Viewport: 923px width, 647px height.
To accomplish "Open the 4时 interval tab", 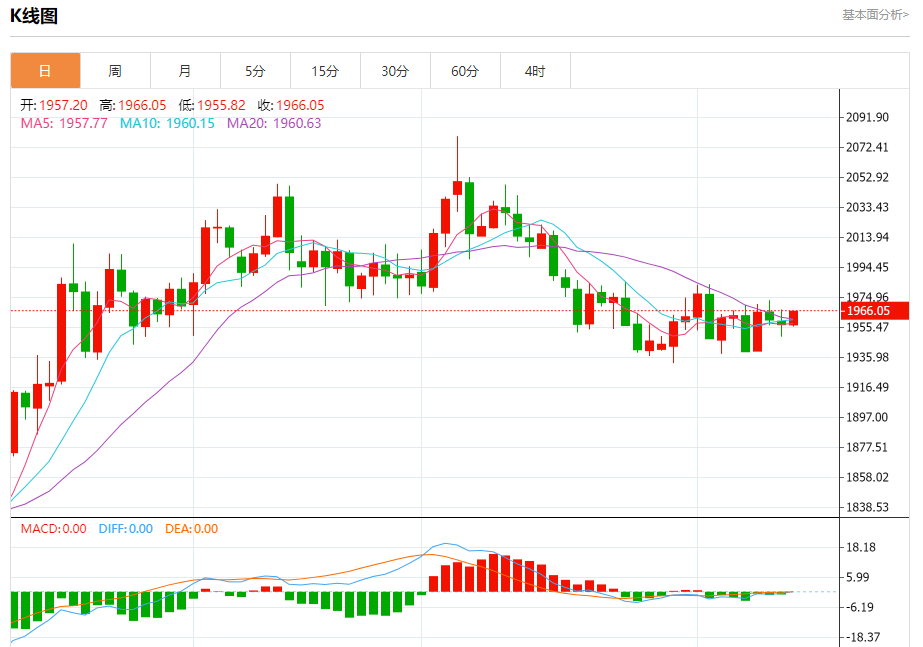I will pos(536,71).
